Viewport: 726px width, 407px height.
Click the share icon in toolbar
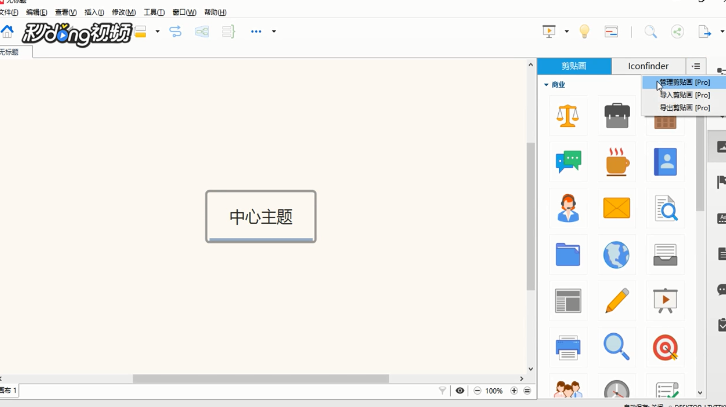tap(677, 31)
